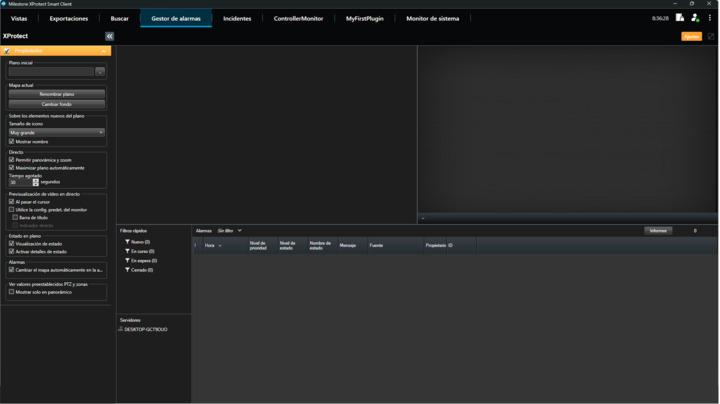The width and height of the screenshot is (720, 404).
Task: Open the Sin filtro alarm dropdown
Action: pos(230,231)
